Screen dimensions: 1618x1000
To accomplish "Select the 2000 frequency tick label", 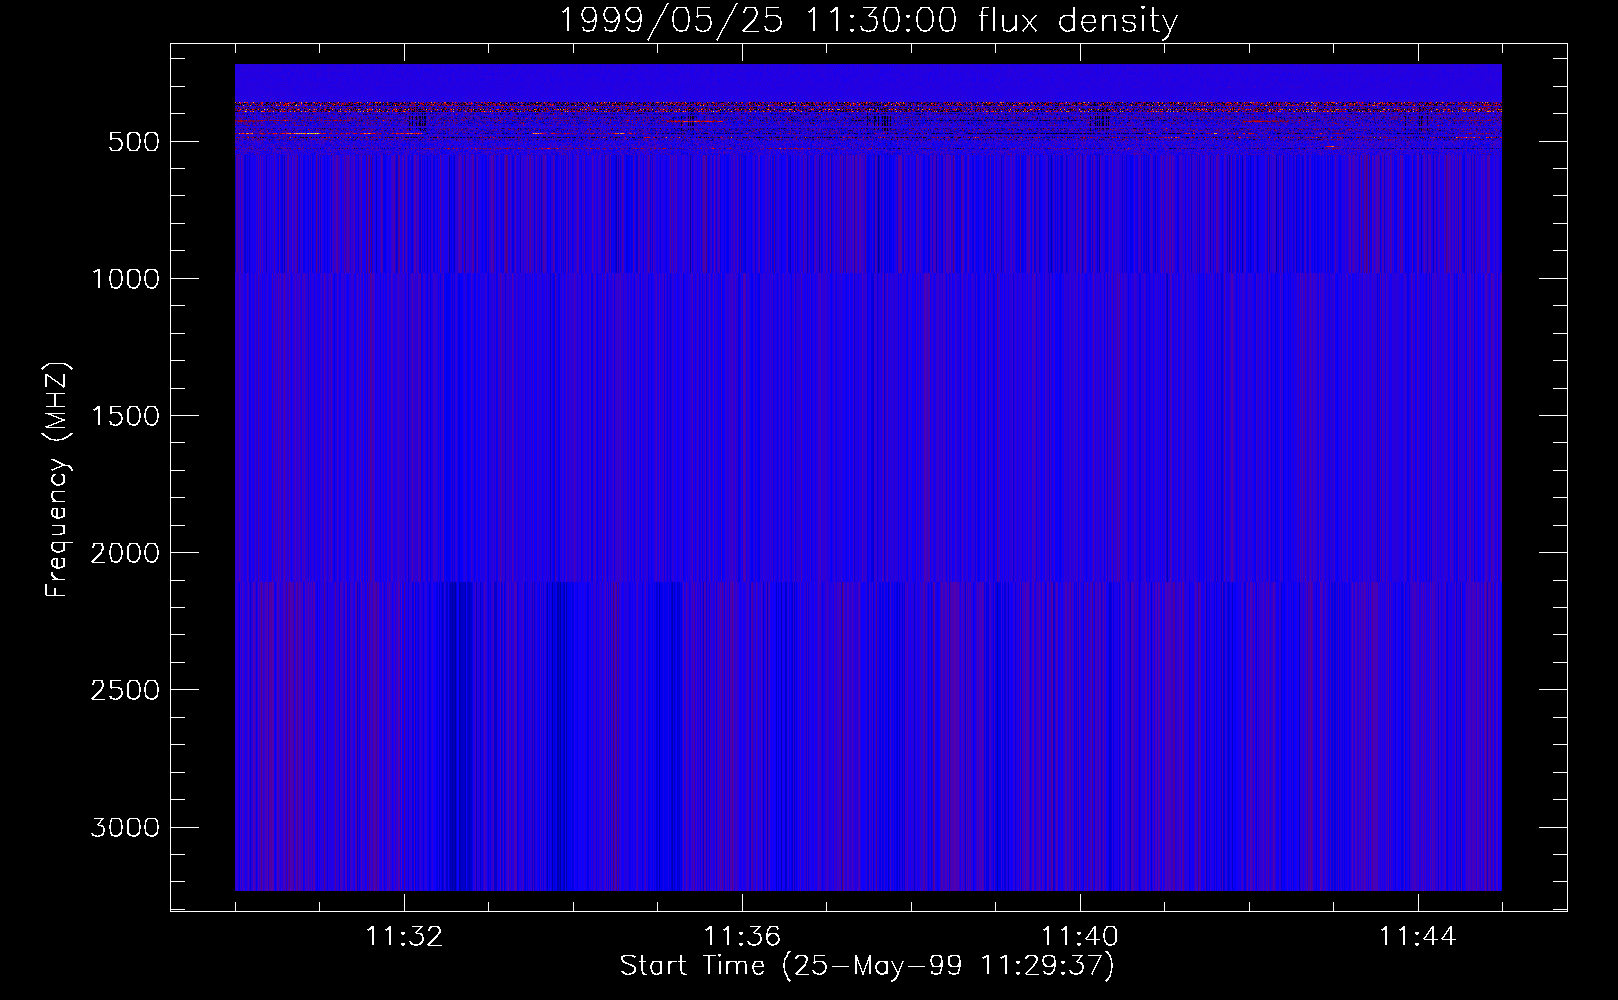I will (125, 553).
